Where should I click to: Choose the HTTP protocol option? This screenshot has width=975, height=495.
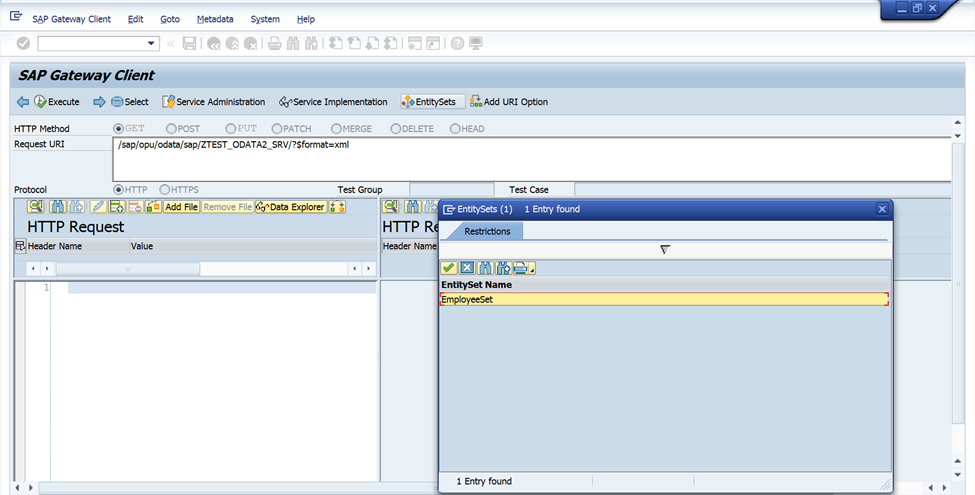pos(118,190)
